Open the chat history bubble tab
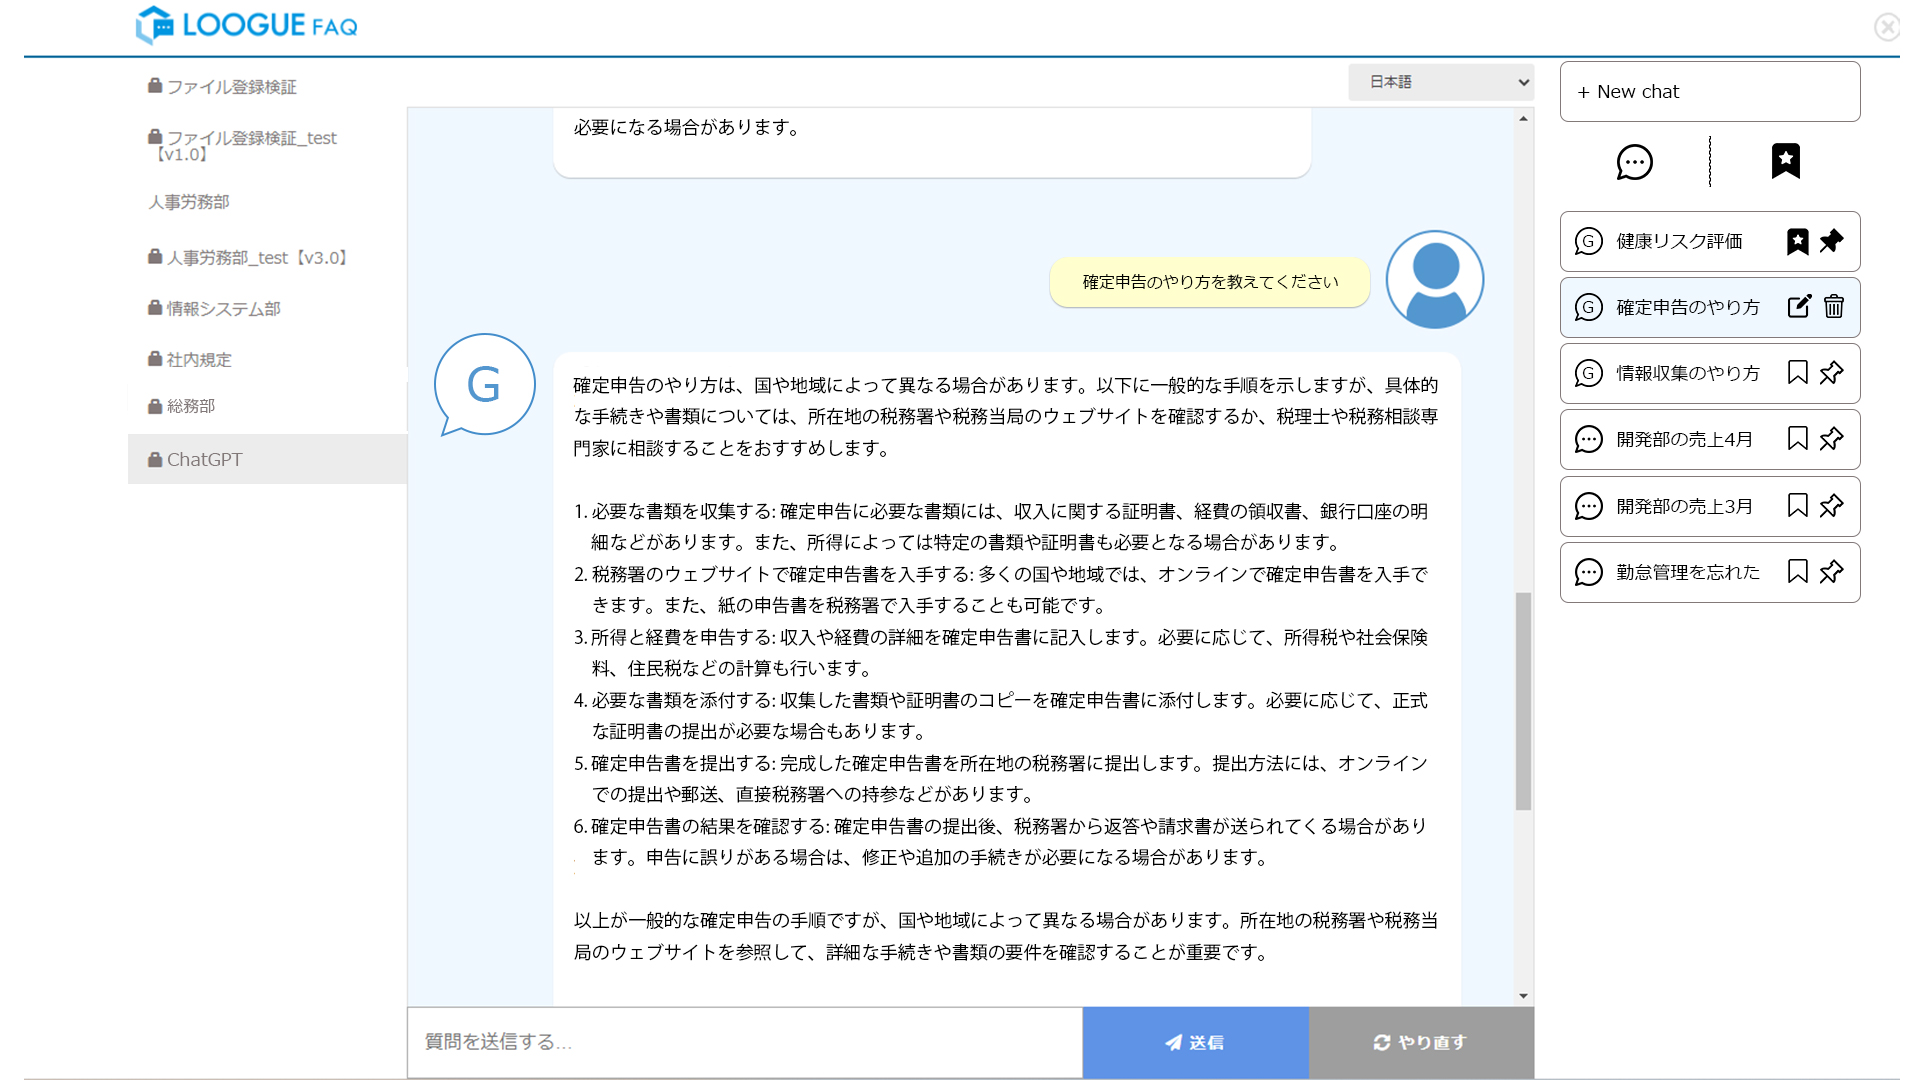This screenshot has height=1080, width=1920. pyautogui.click(x=1634, y=162)
